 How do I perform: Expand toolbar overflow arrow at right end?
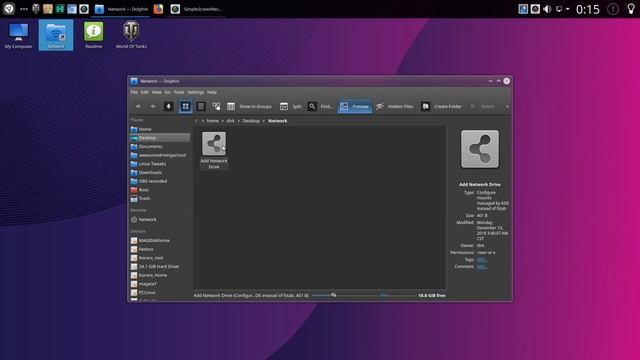click(507, 107)
